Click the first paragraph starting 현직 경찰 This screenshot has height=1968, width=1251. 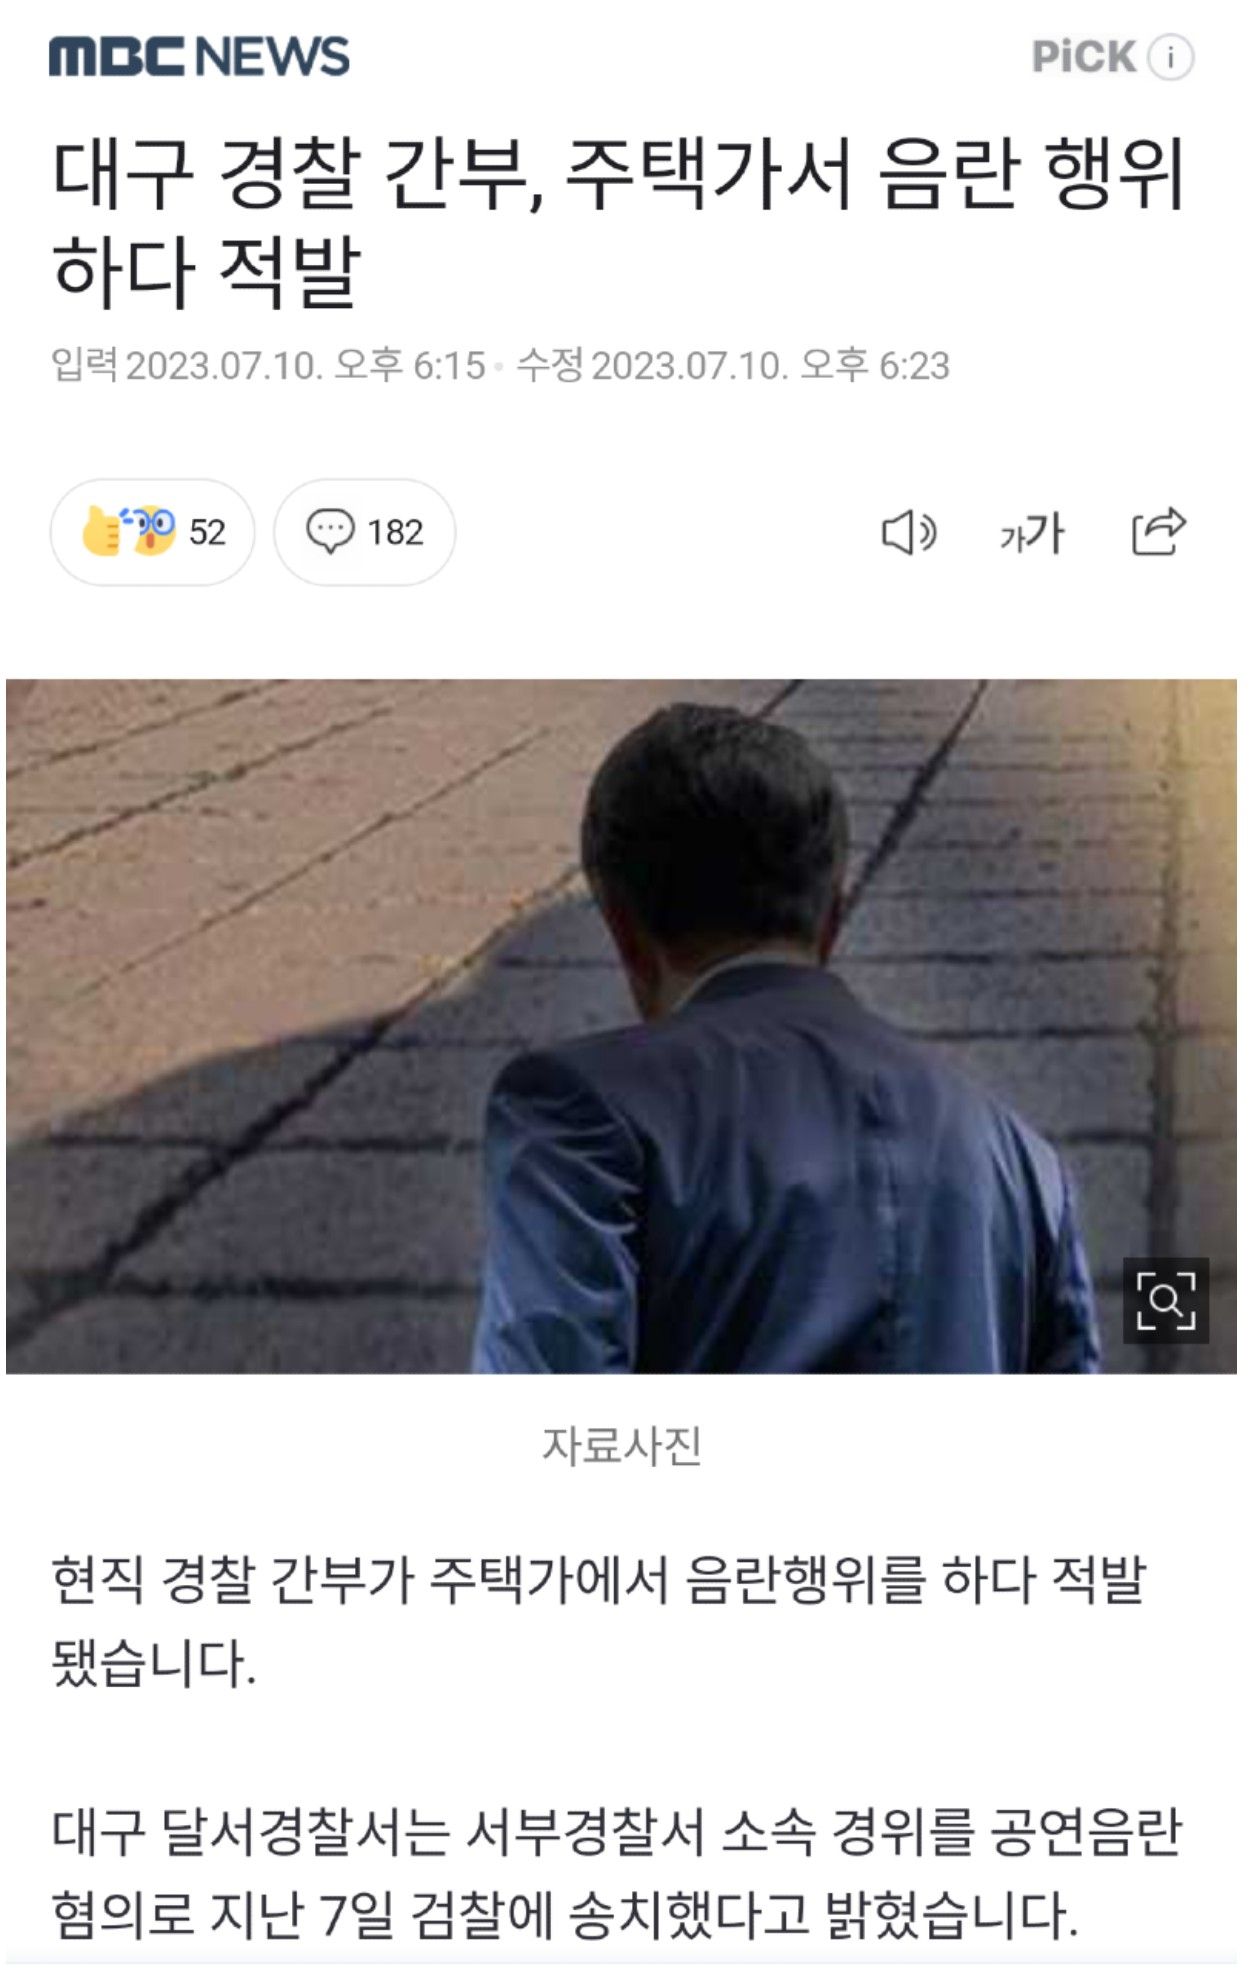599,1622
